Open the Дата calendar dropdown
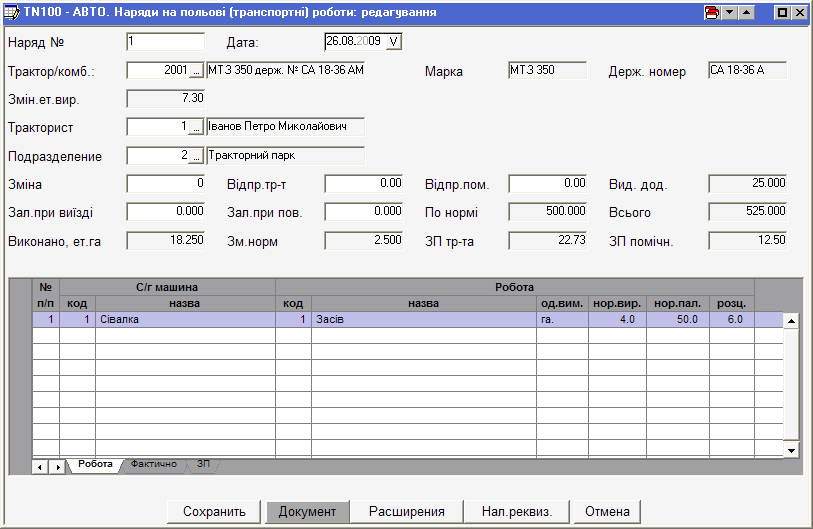Image resolution: width=813 pixels, height=529 pixels. (x=393, y=42)
